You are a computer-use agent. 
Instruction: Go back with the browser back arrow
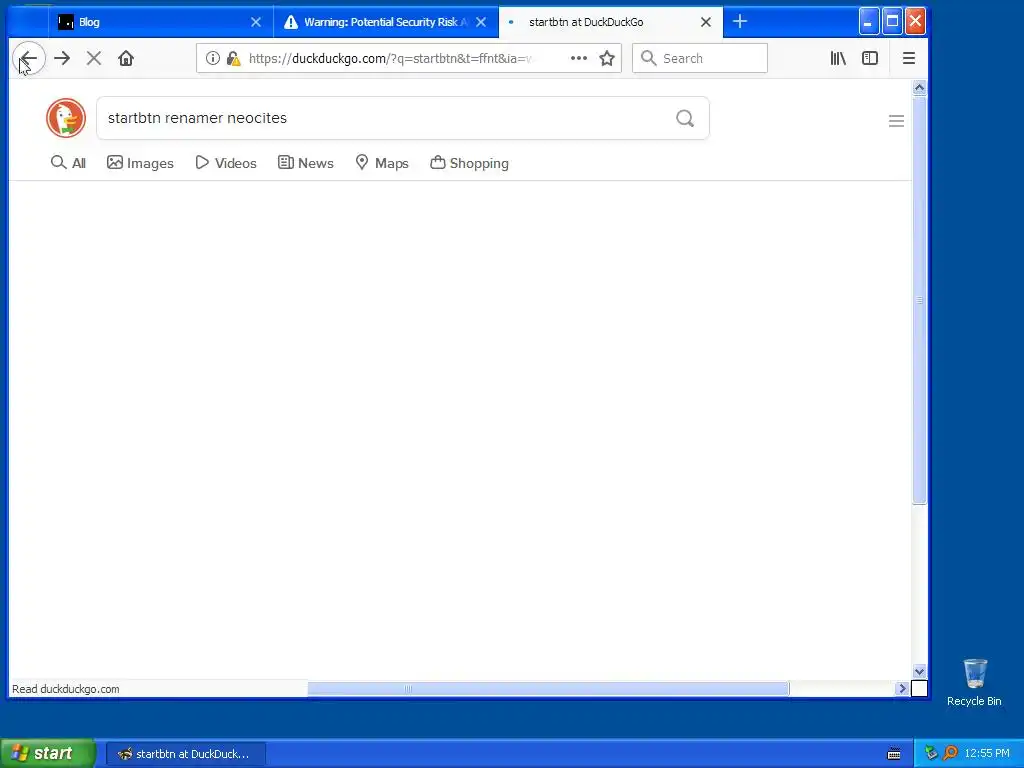click(29, 58)
